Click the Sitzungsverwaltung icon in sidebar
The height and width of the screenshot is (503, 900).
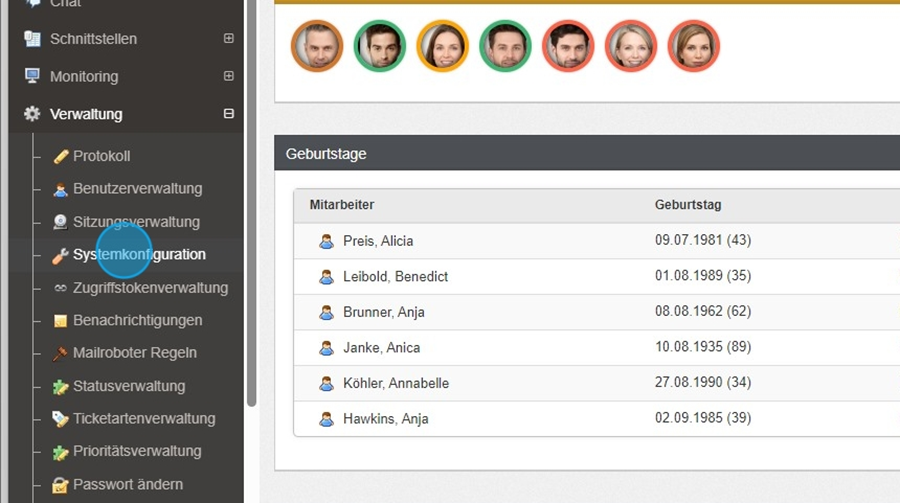pyautogui.click(x=61, y=222)
